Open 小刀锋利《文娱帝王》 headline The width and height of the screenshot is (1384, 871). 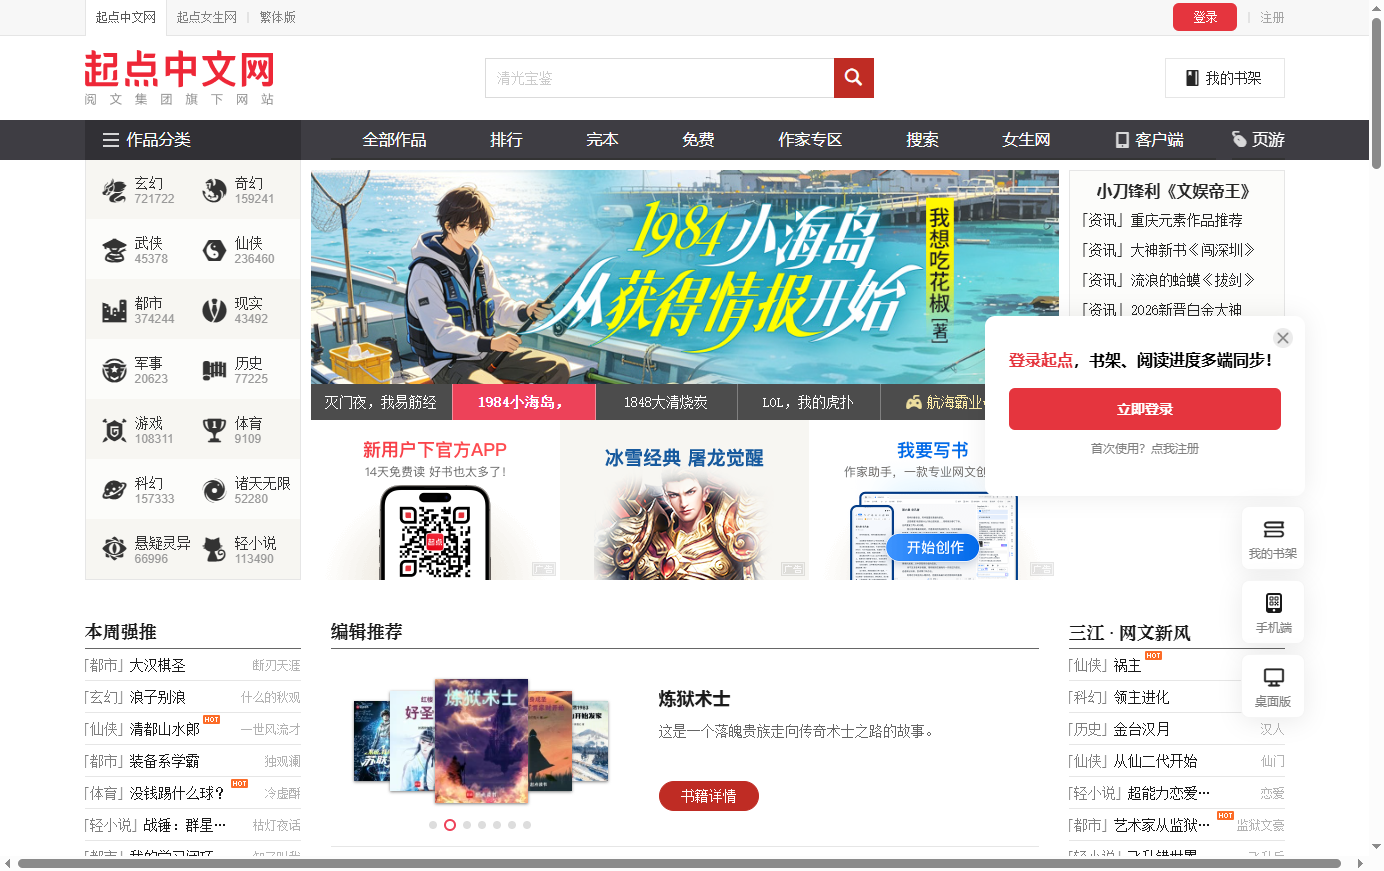(1174, 191)
